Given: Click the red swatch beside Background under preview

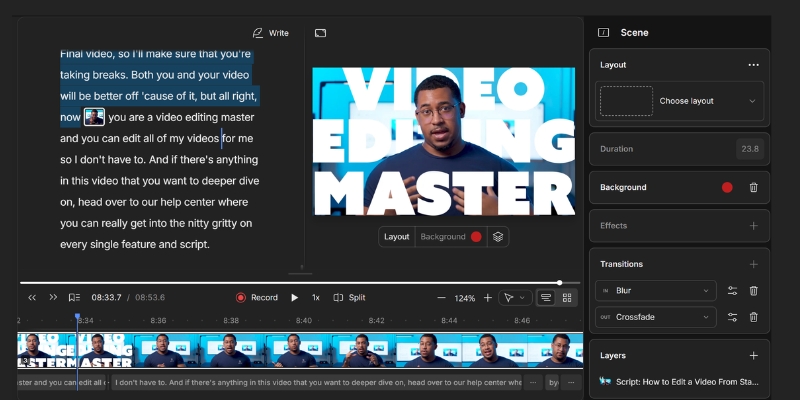Looking at the screenshot, I should [x=476, y=237].
